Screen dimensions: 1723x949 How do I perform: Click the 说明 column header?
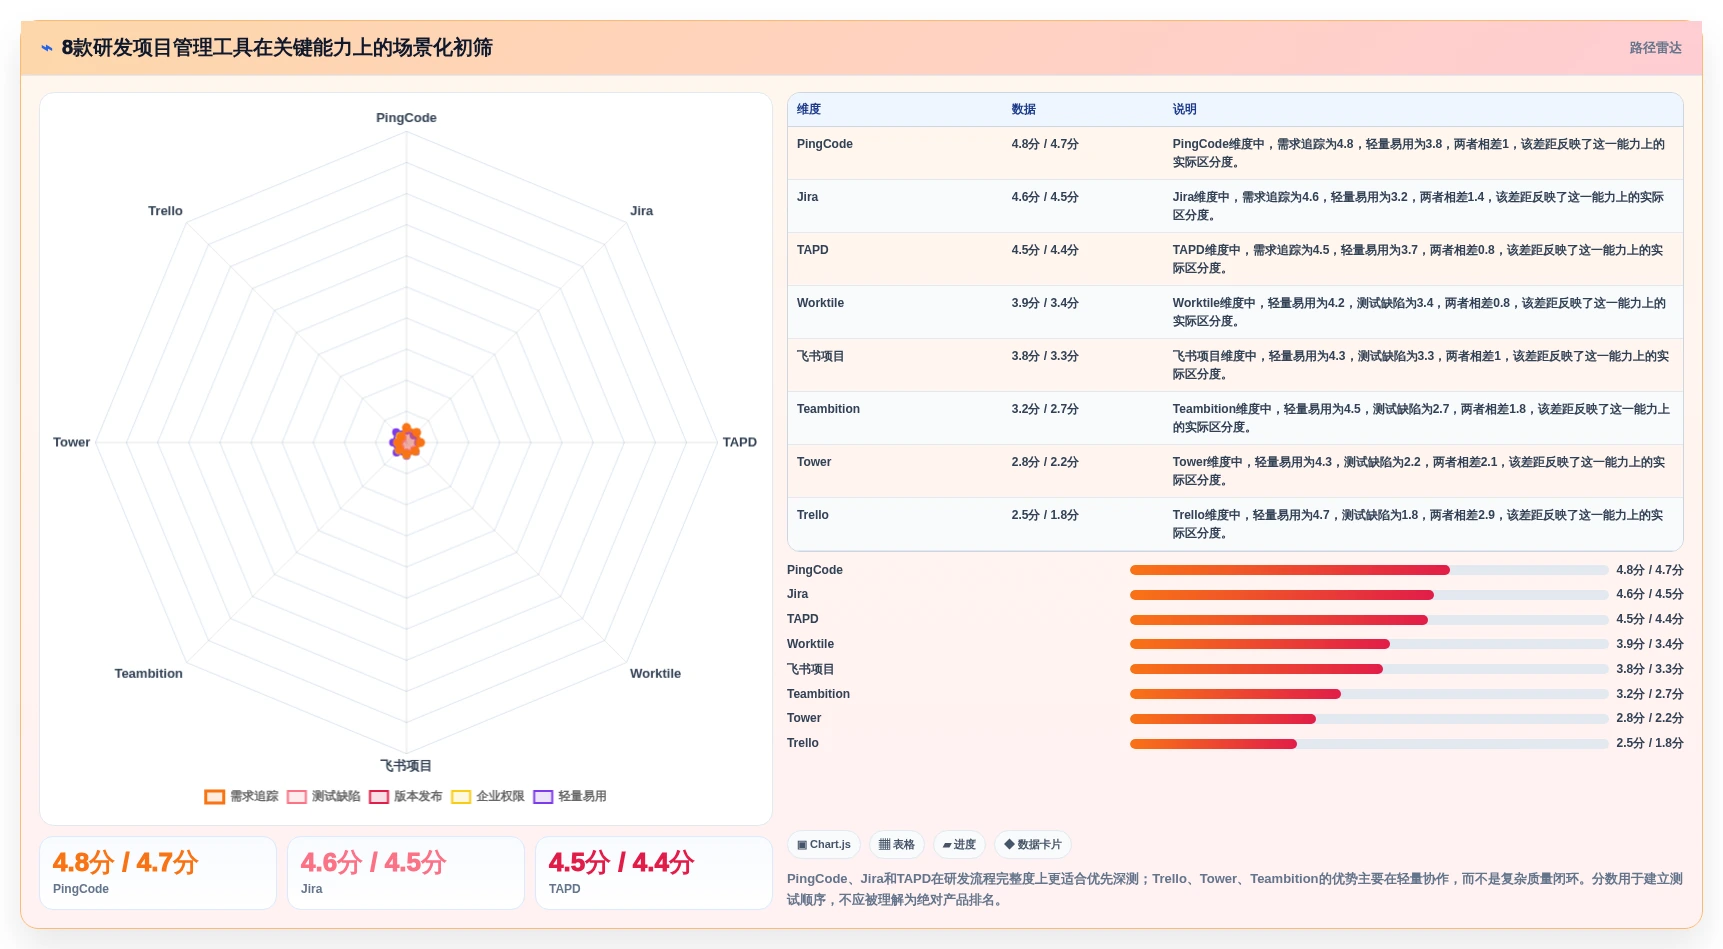tap(1184, 109)
